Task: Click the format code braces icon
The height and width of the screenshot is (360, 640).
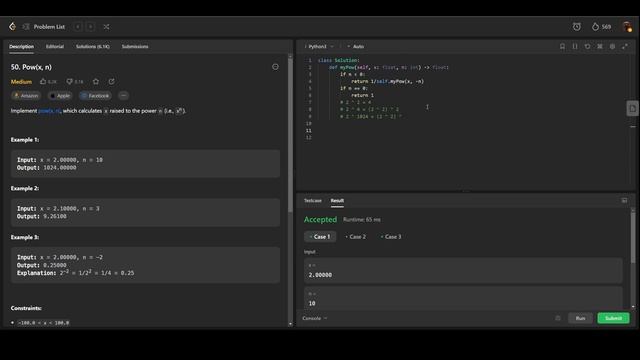Action: [575, 47]
